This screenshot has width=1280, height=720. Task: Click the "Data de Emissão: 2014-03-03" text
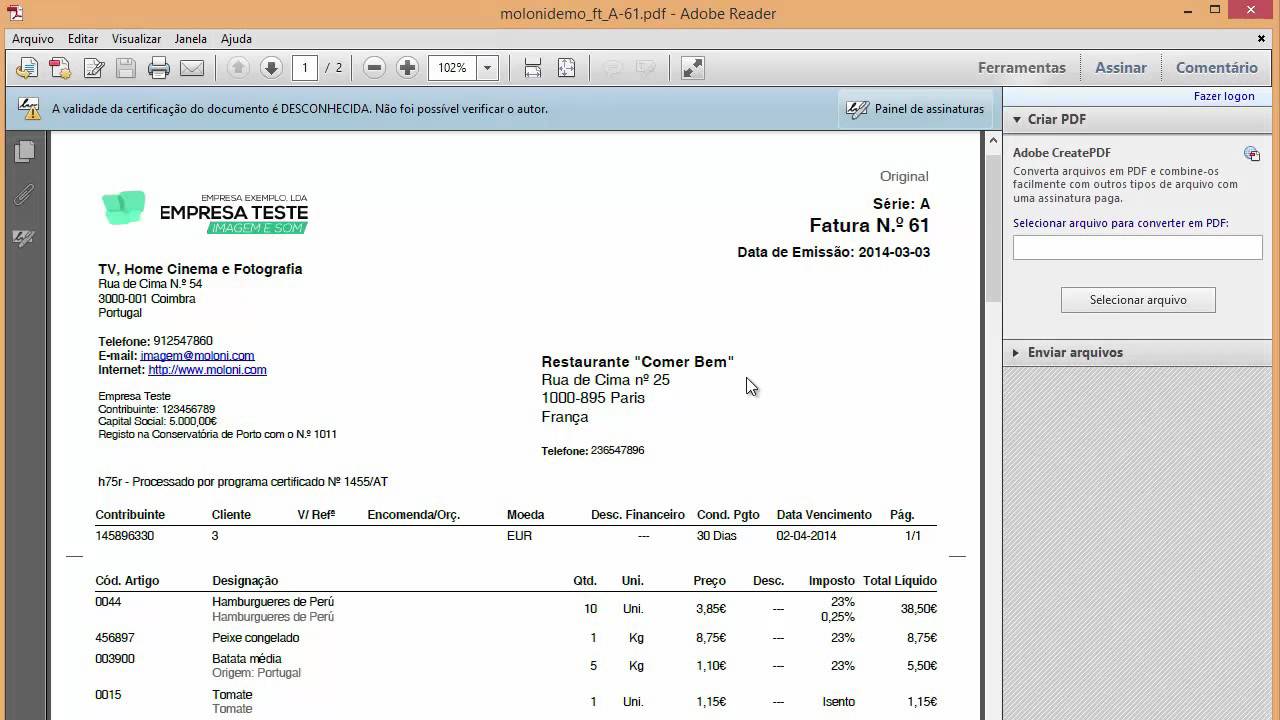(x=834, y=252)
